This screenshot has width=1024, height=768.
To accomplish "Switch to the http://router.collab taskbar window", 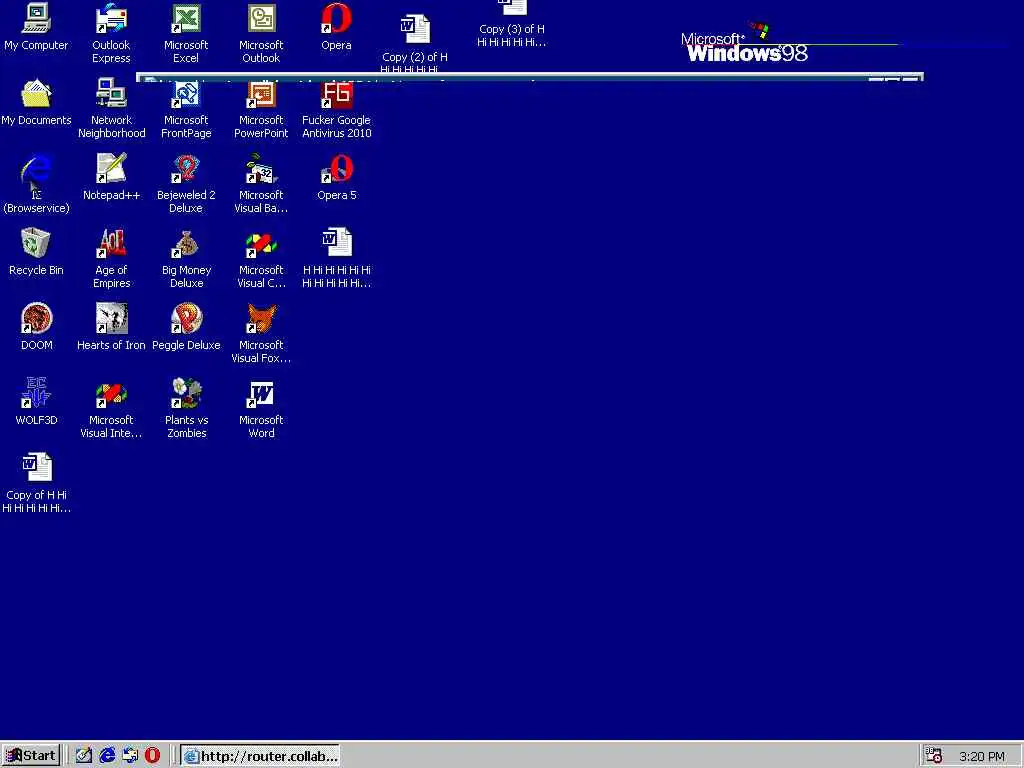I will coord(260,756).
